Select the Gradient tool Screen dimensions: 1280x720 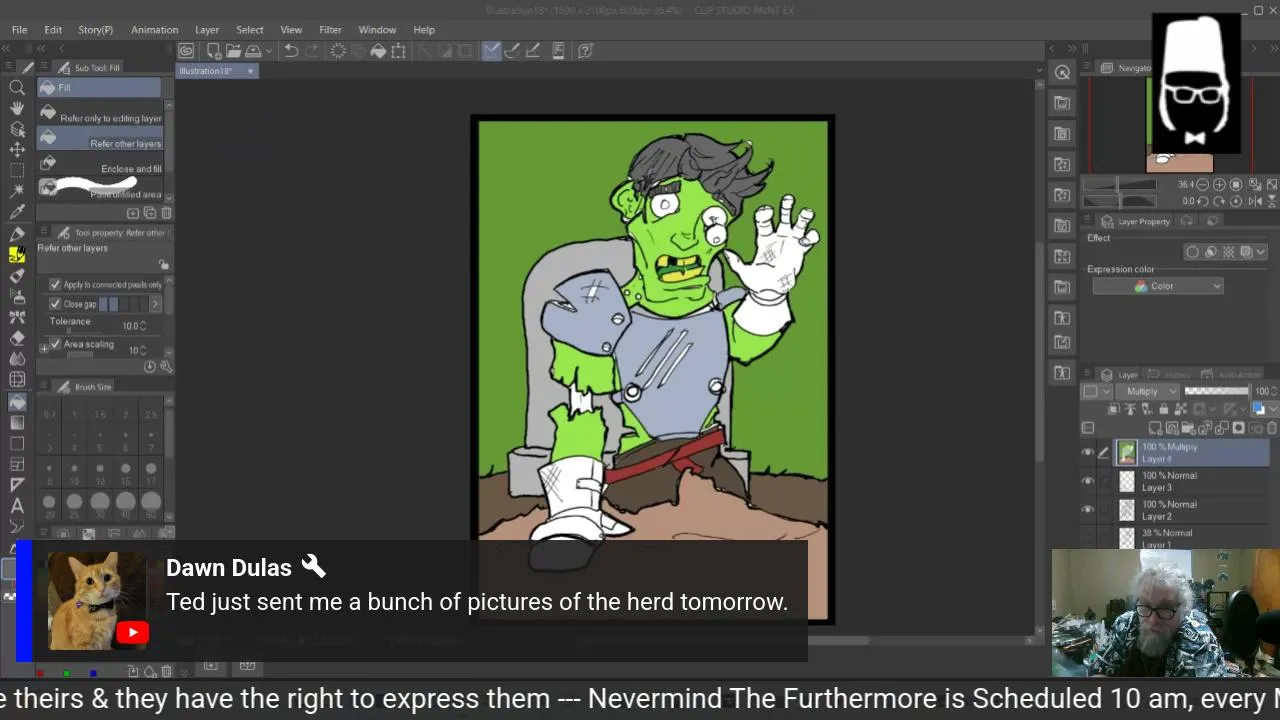click(x=17, y=422)
